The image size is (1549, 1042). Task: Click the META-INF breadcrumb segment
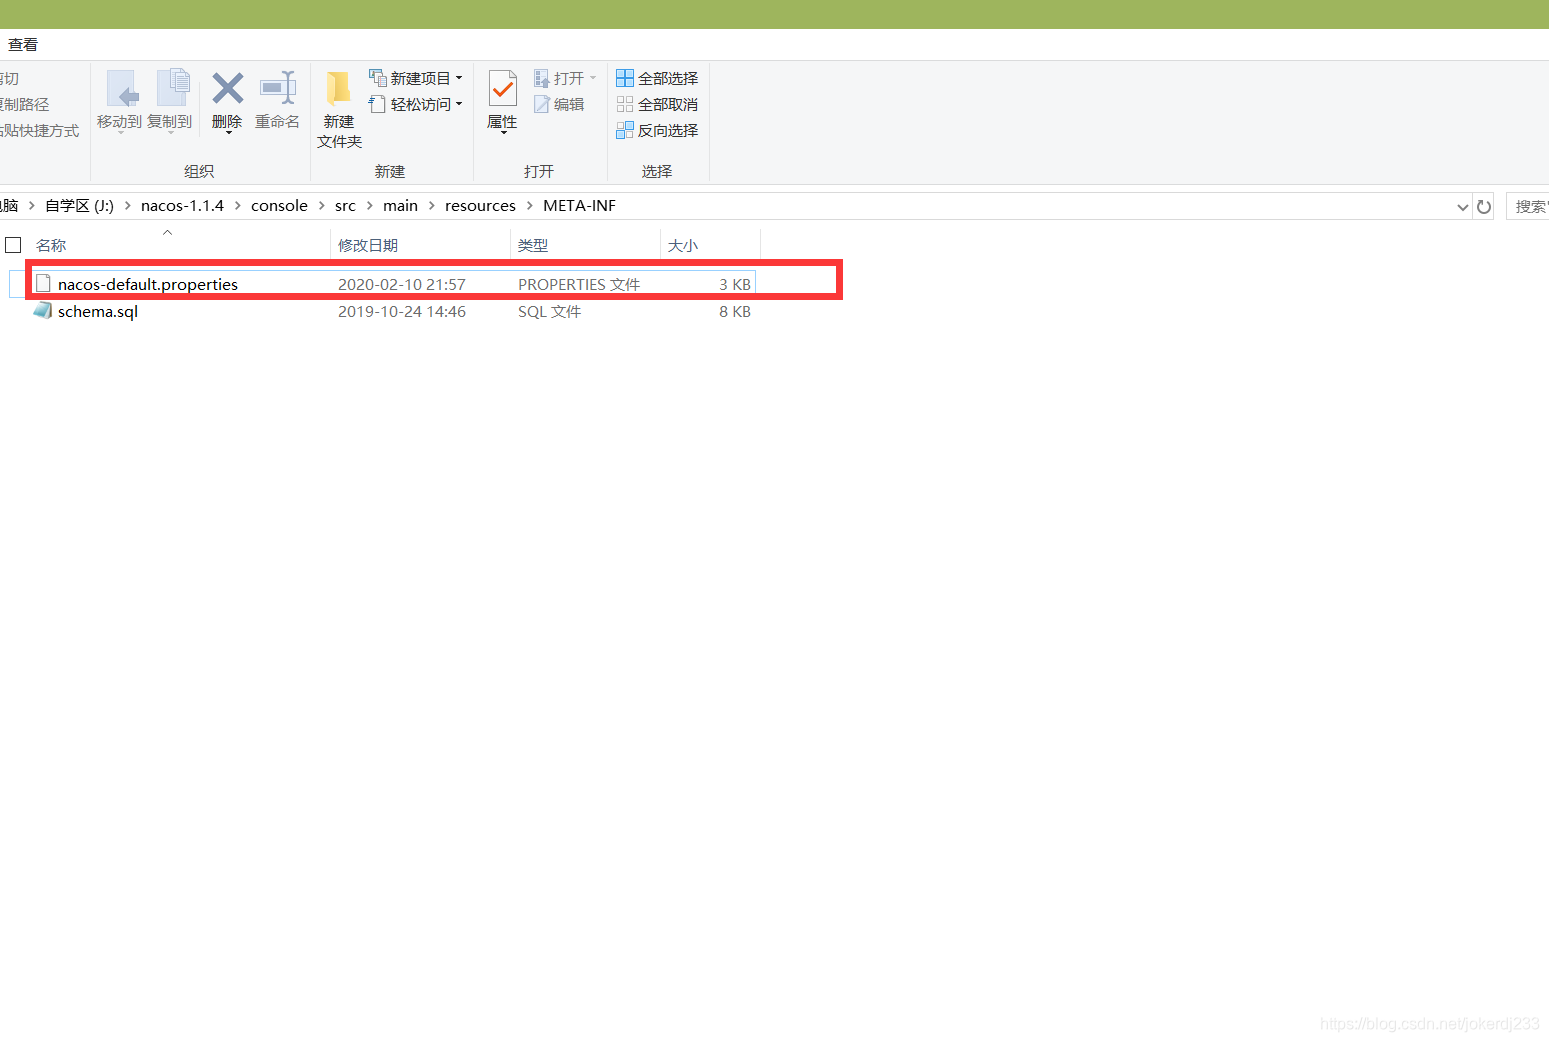tap(579, 205)
